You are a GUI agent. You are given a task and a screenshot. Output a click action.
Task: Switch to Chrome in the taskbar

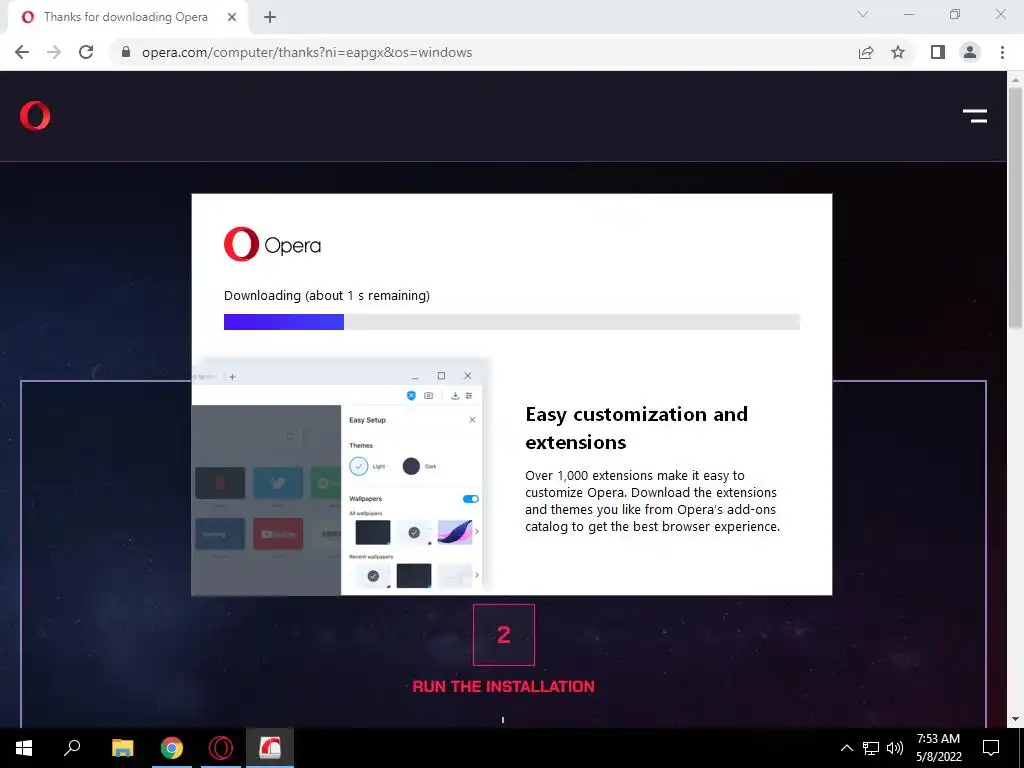pyautogui.click(x=172, y=748)
